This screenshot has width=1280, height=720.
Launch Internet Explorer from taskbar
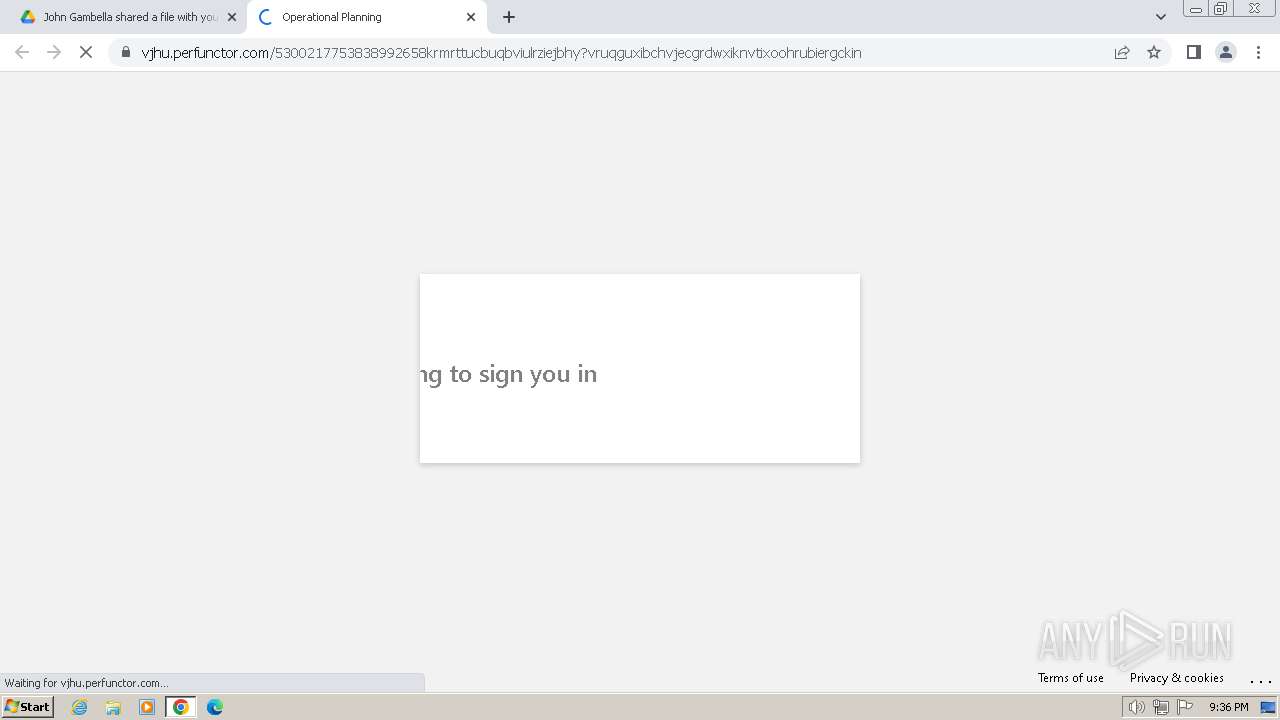coord(80,707)
